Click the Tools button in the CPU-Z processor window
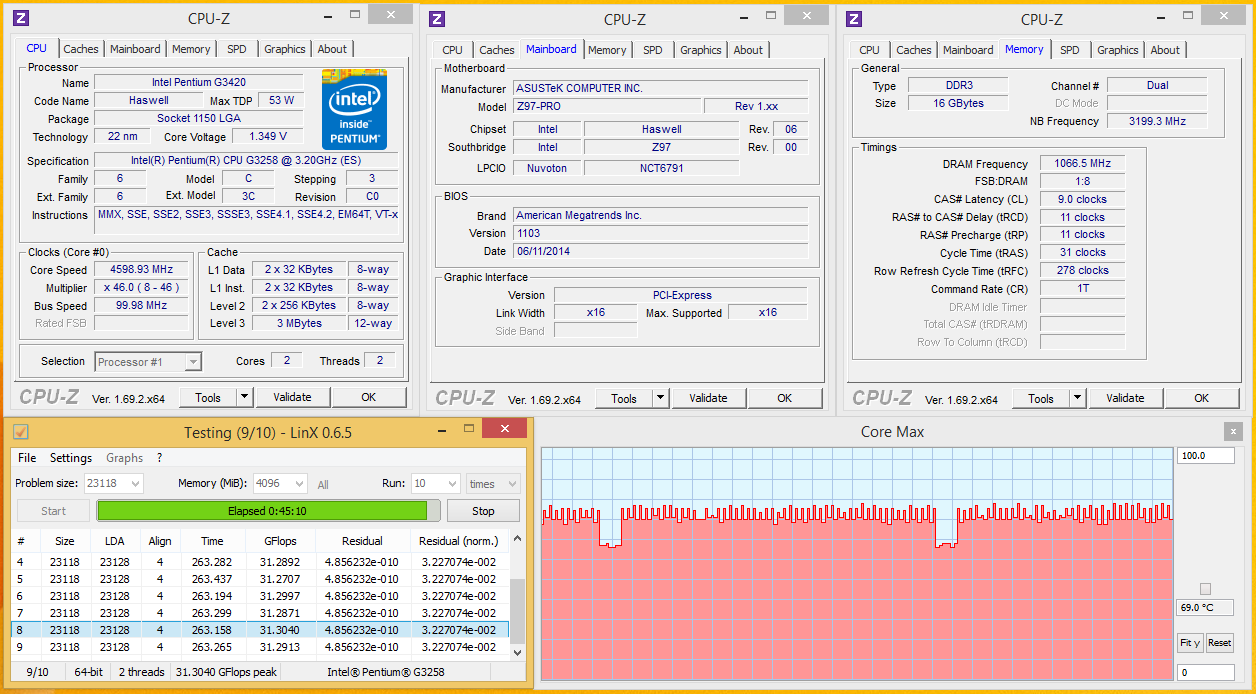The image size is (1256, 694). point(208,398)
